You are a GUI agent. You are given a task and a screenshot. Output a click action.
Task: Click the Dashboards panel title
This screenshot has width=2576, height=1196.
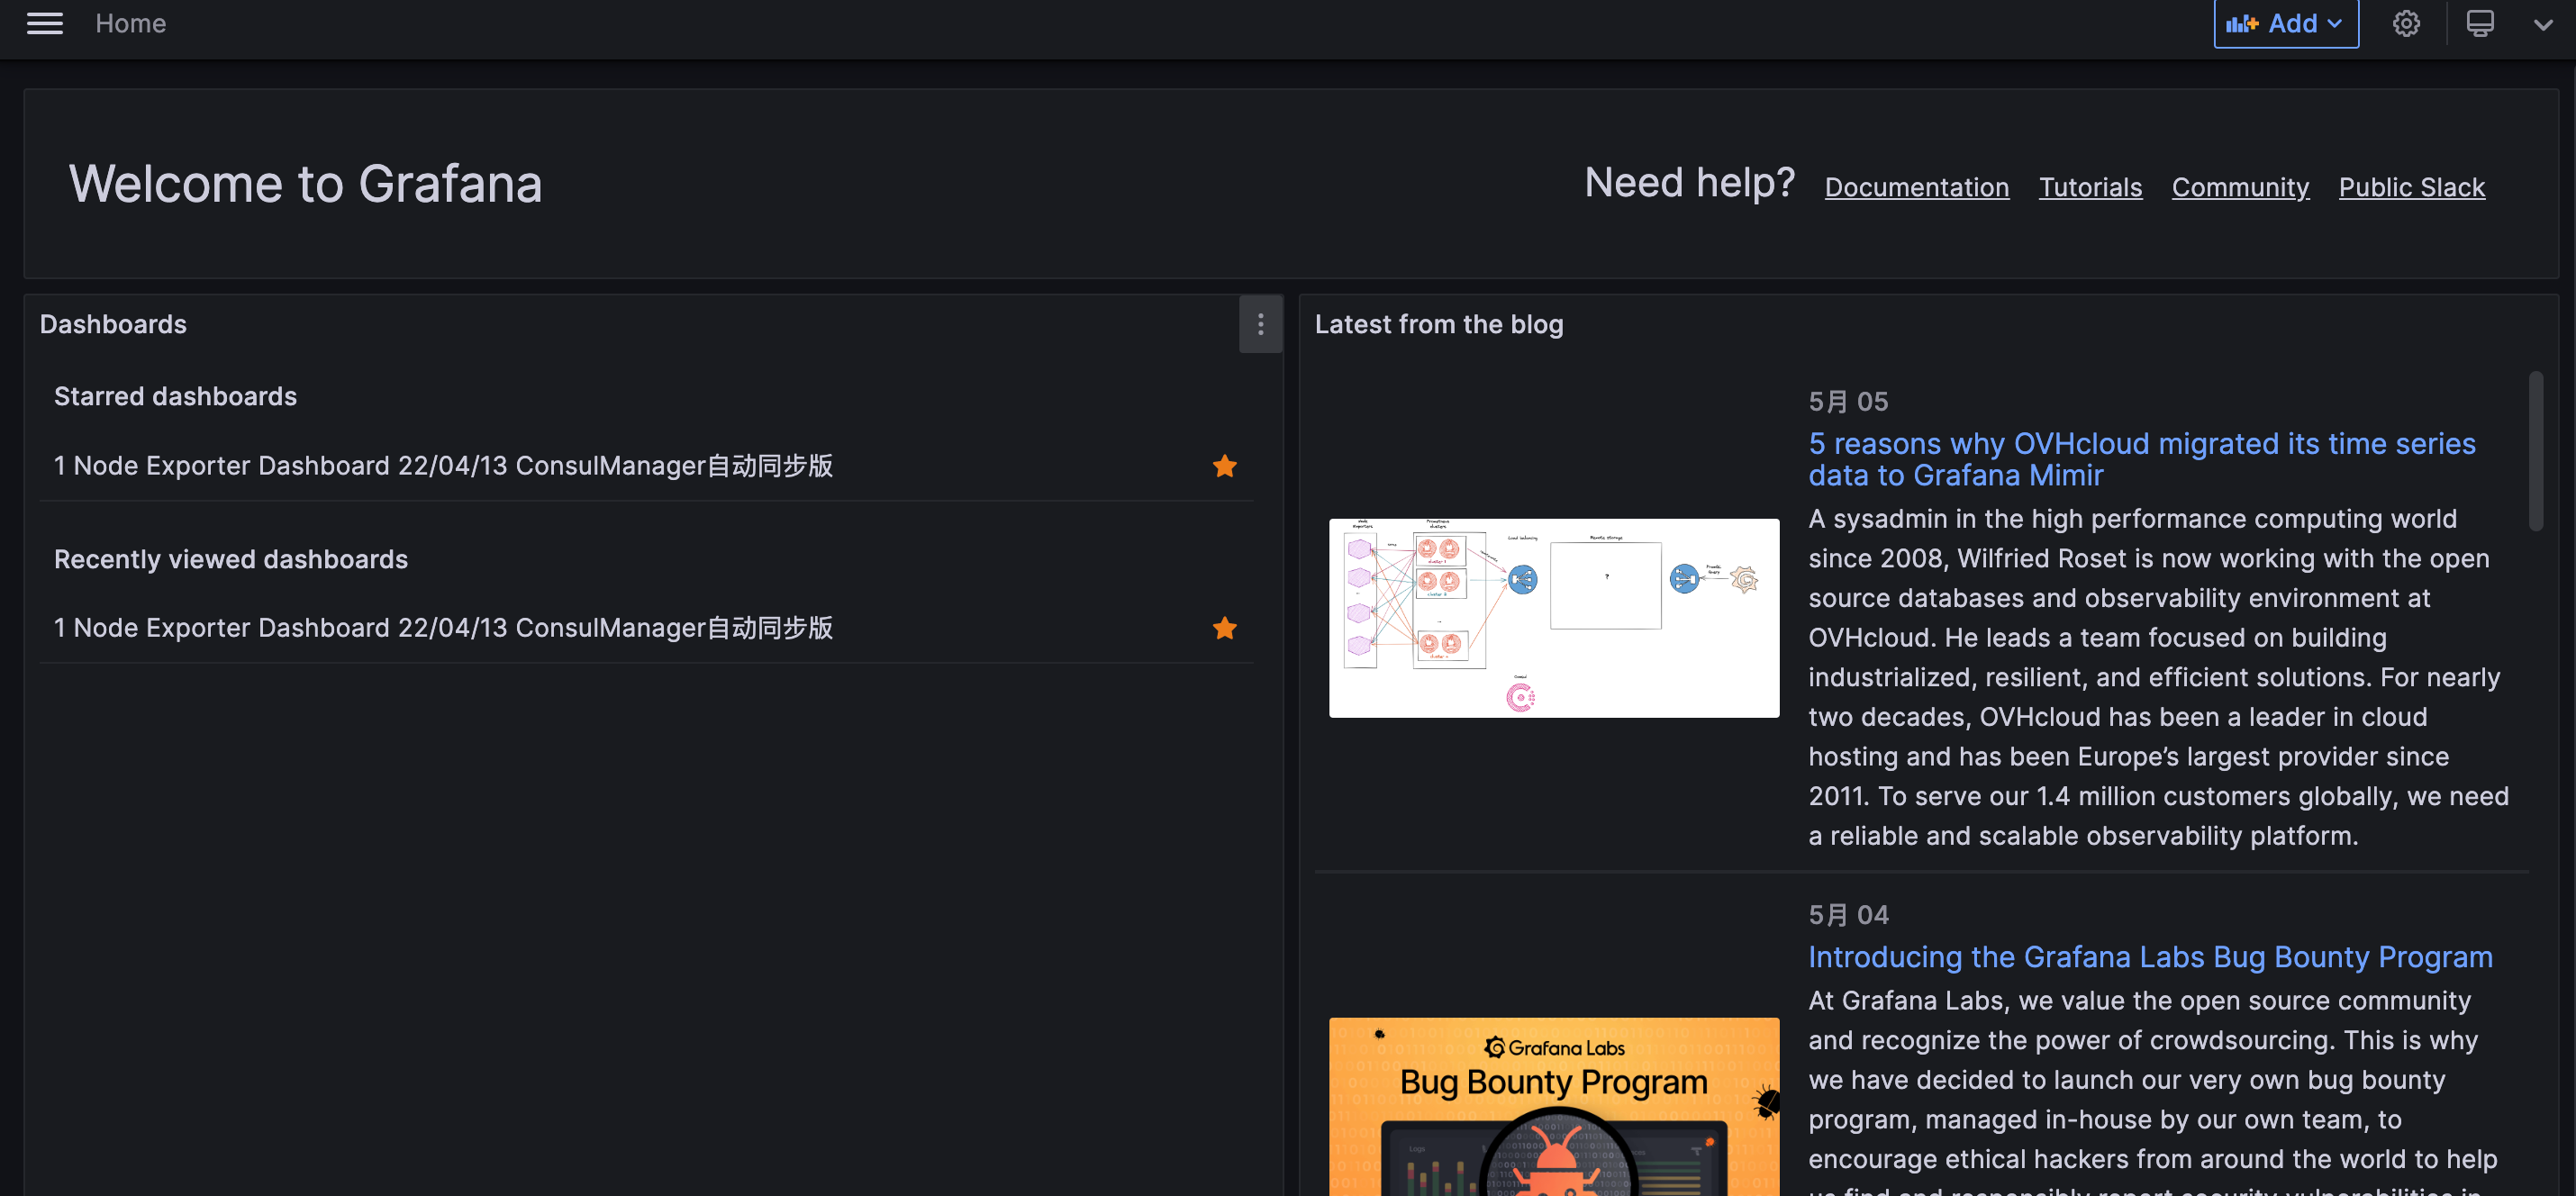tap(113, 324)
